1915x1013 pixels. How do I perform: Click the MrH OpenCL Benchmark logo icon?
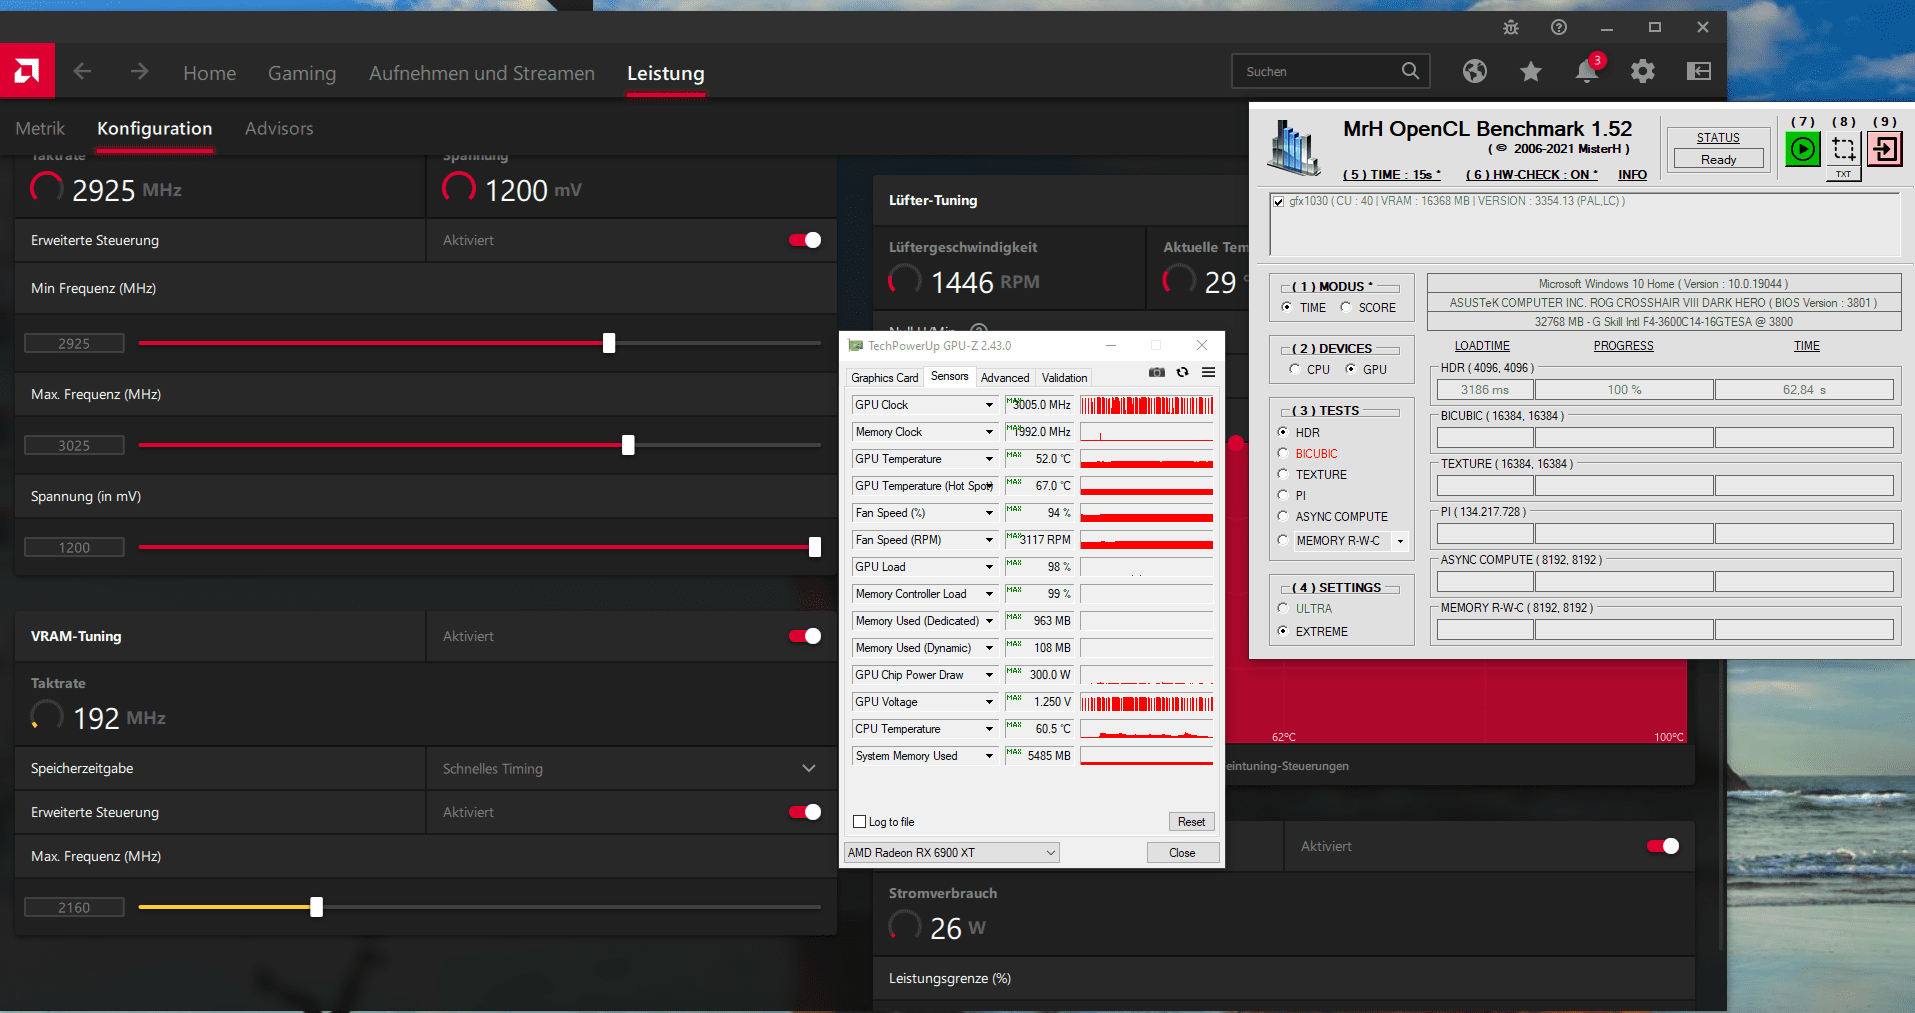(x=1294, y=148)
